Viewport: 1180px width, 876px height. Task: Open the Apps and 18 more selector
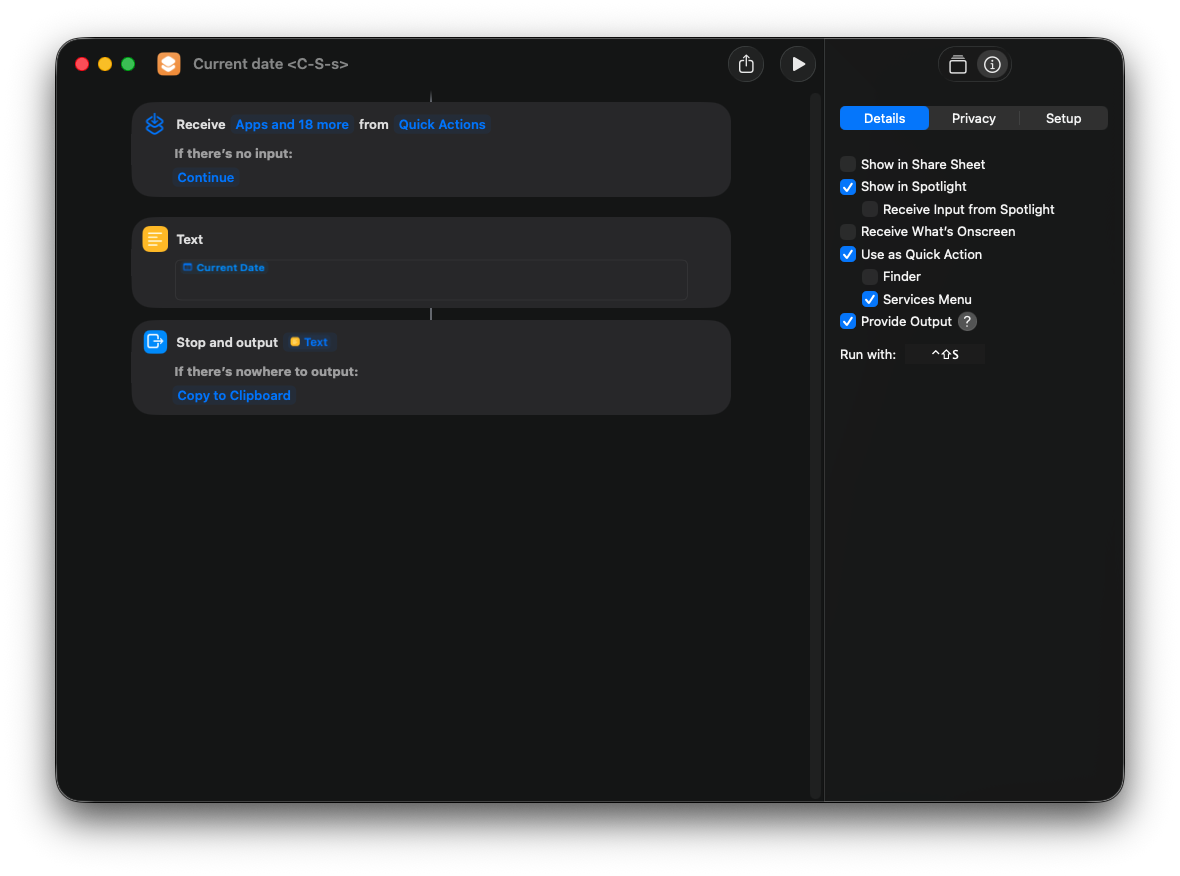point(291,124)
